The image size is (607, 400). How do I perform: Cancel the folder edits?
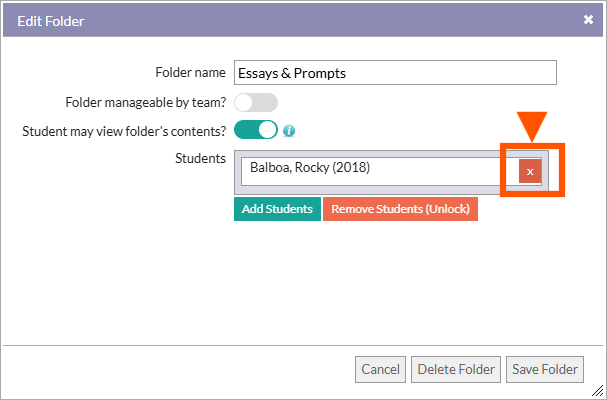(x=380, y=369)
